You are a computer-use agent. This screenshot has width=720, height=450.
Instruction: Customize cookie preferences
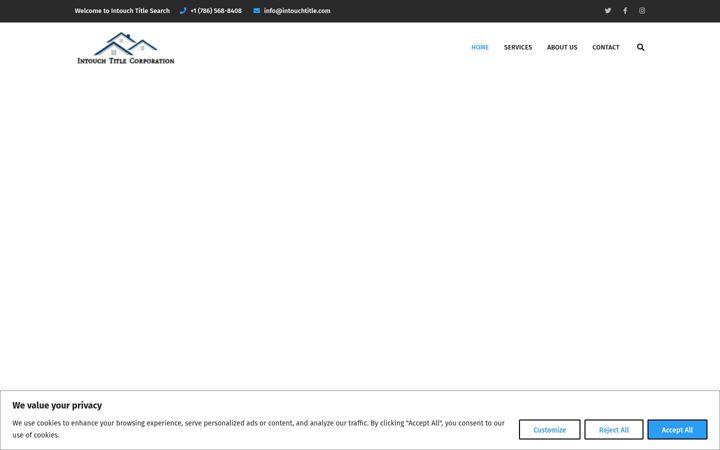tap(550, 430)
